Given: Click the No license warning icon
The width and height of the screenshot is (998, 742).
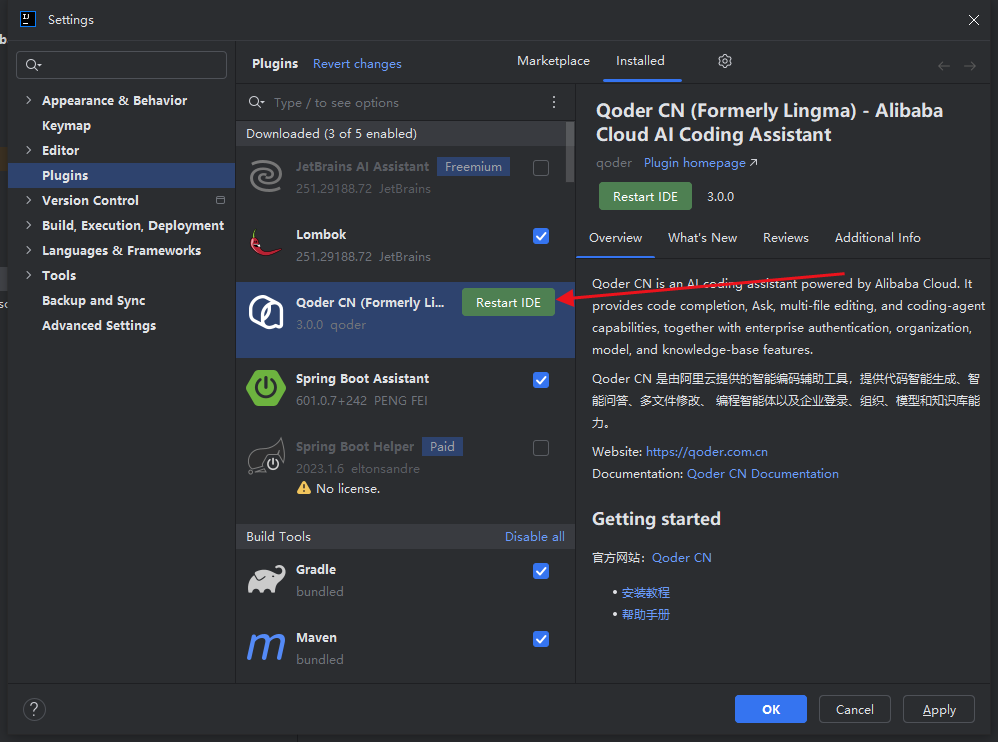Looking at the screenshot, I should pos(304,488).
